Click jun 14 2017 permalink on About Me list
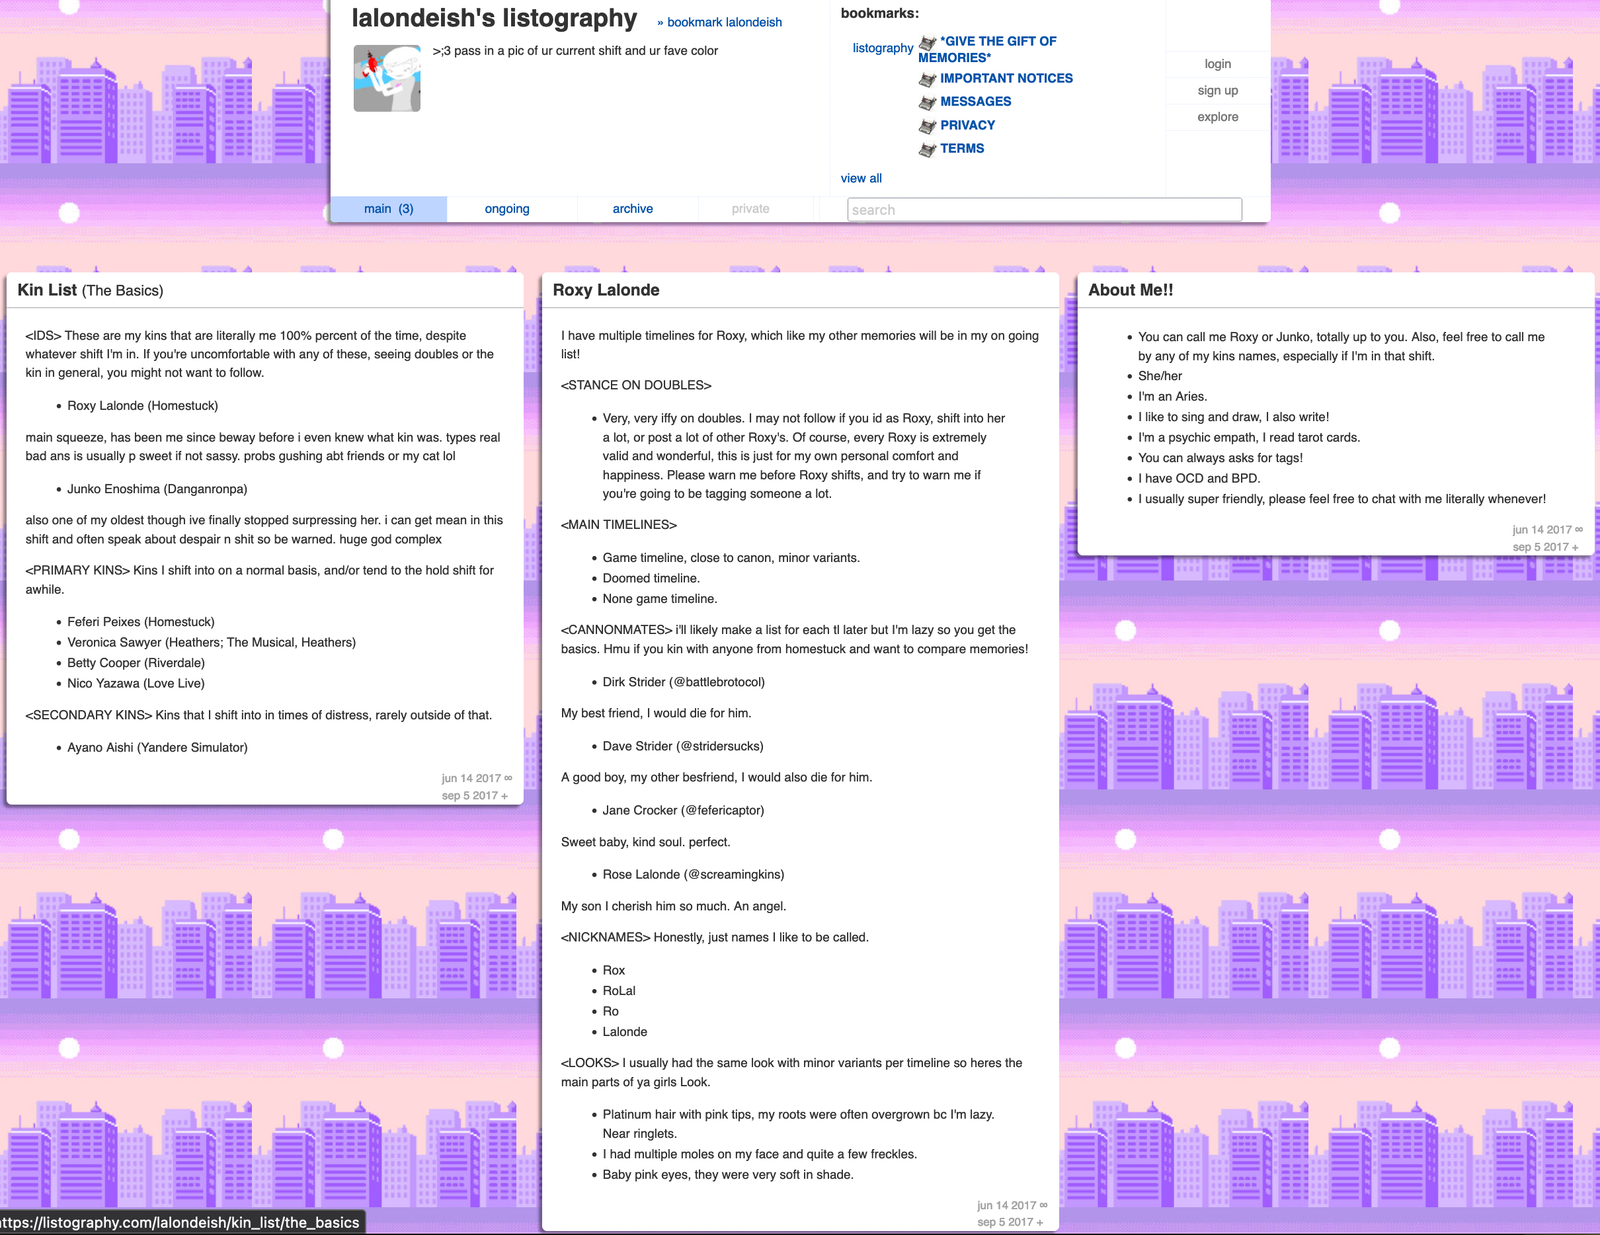The height and width of the screenshot is (1235, 1600). click(1547, 530)
